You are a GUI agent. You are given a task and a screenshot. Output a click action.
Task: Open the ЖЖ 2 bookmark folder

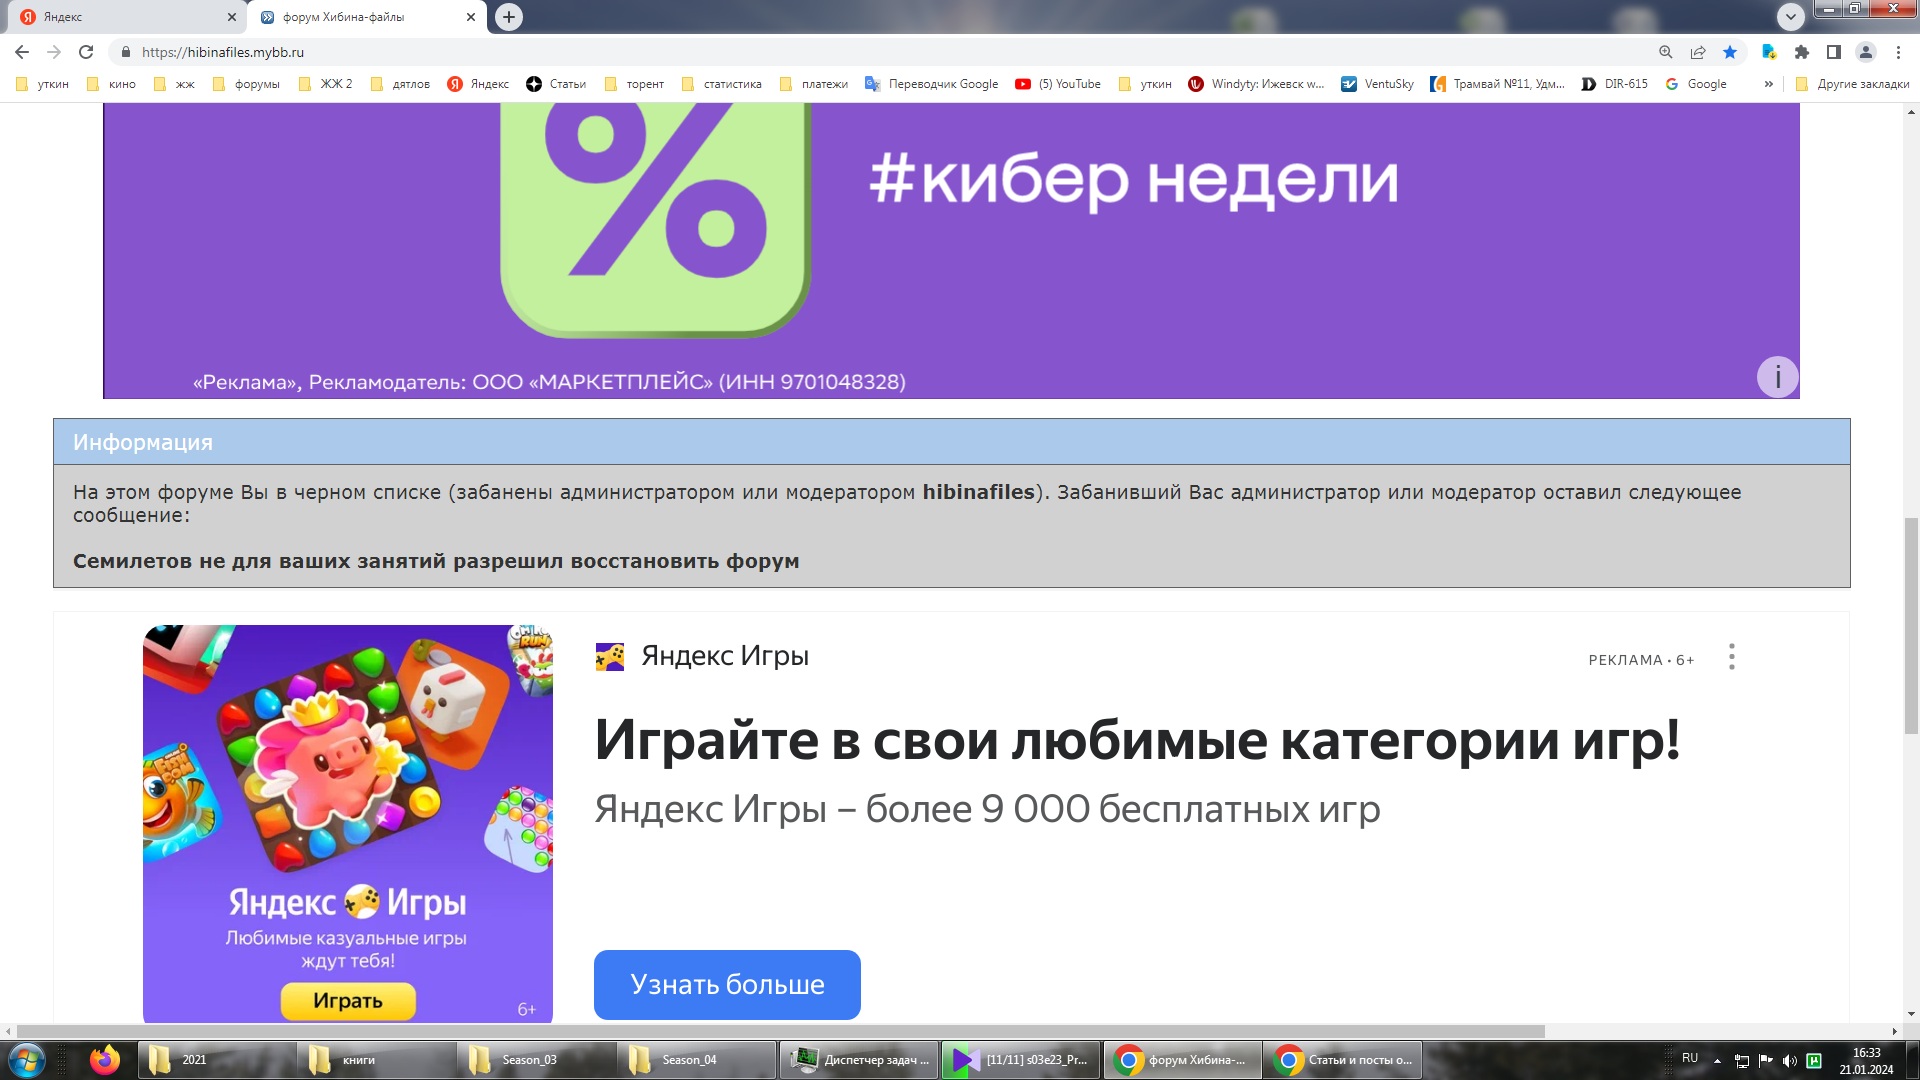click(x=326, y=84)
